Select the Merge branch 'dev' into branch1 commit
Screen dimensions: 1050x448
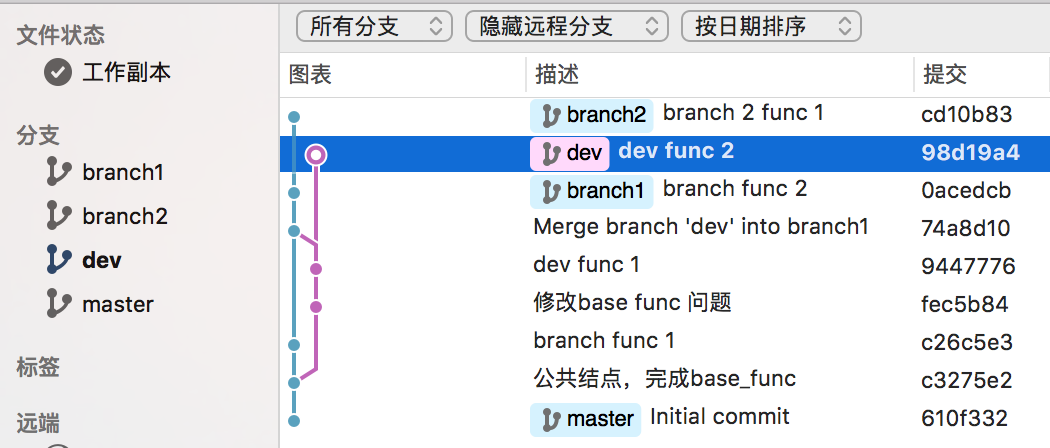click(701, 227)
